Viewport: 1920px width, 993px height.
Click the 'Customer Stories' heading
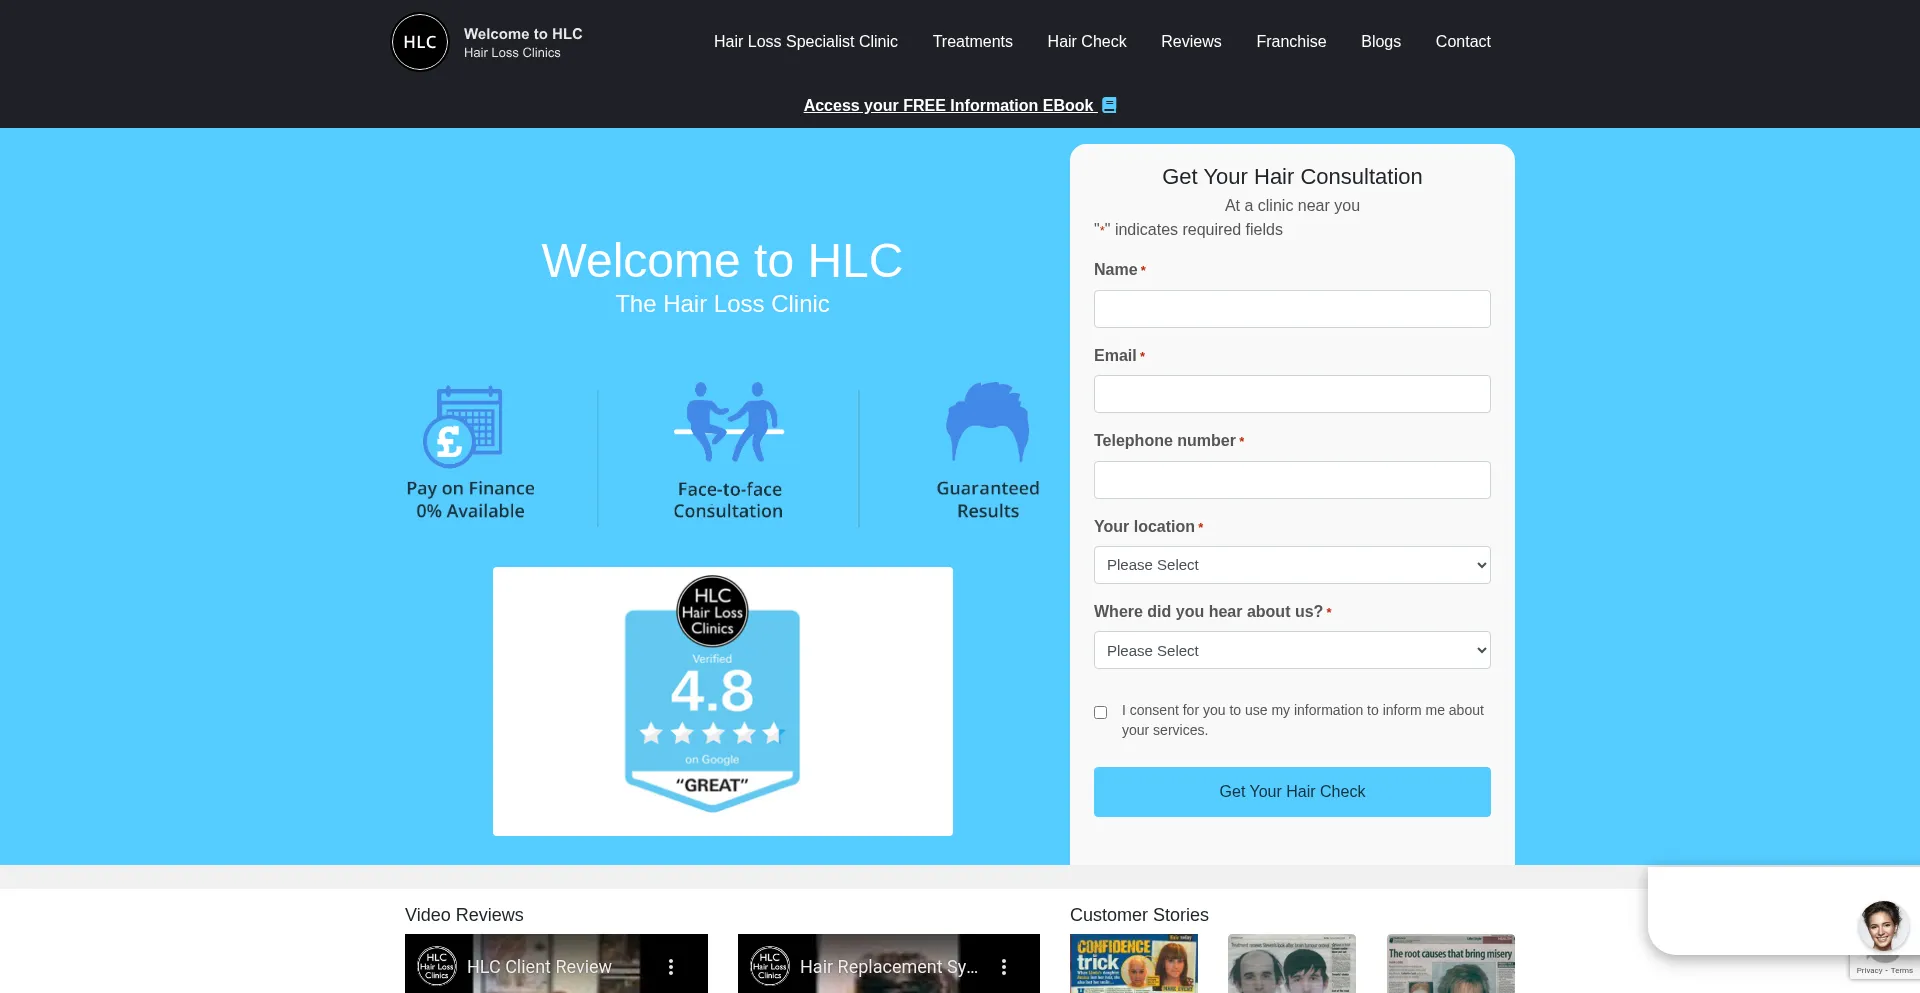coord(1139,915)
